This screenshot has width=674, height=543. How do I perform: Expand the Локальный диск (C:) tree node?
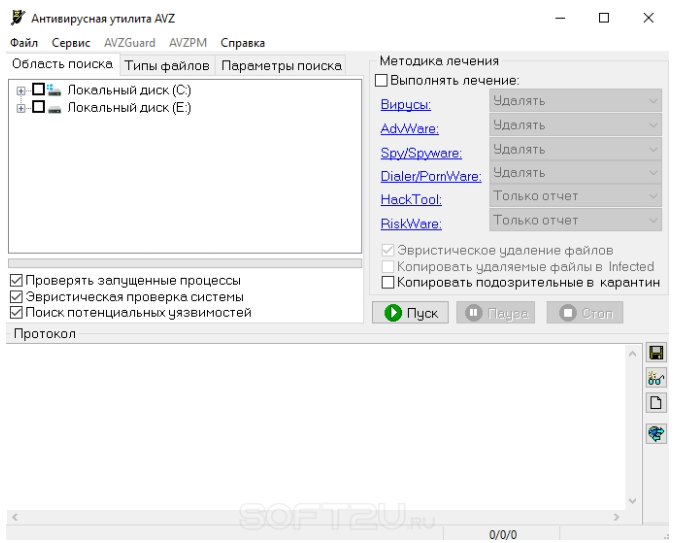(x=21, y=91)
